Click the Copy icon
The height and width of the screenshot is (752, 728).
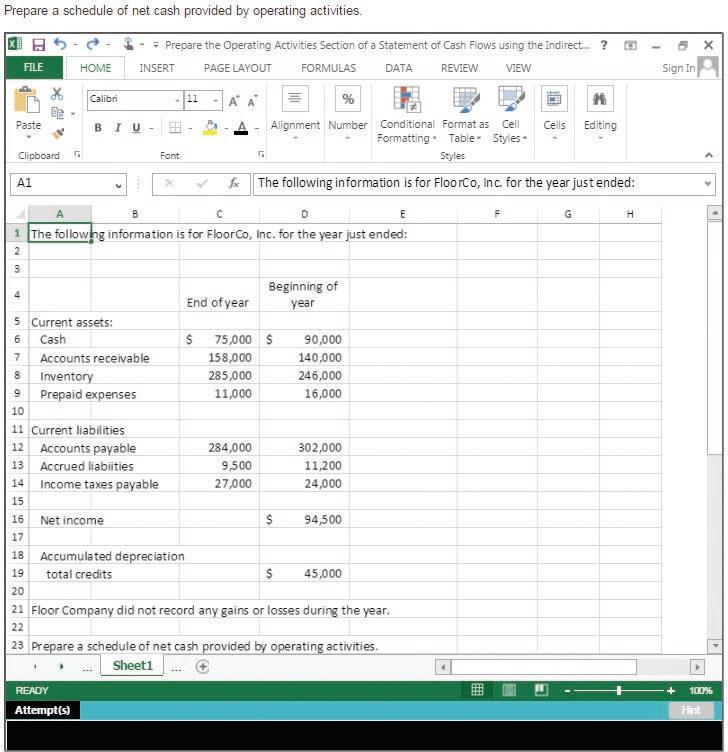(x=57, y=113)
